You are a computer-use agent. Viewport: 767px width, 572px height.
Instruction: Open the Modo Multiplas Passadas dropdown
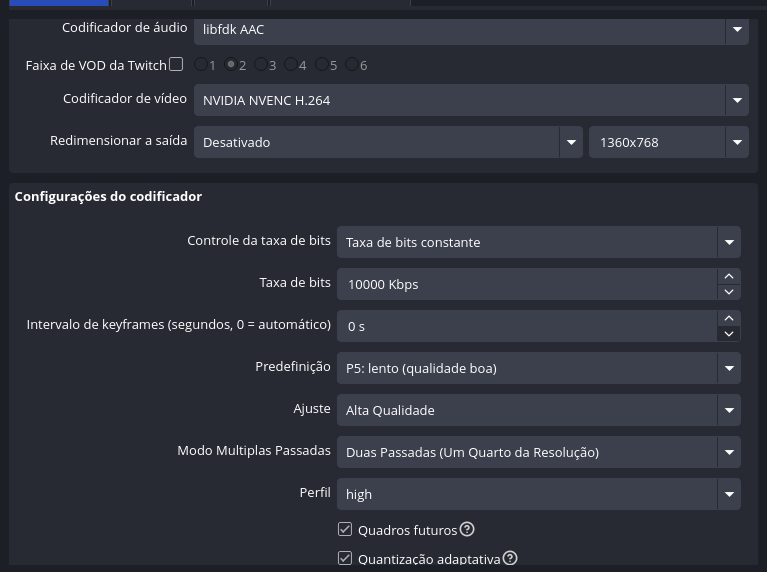(x=729, y=452)
